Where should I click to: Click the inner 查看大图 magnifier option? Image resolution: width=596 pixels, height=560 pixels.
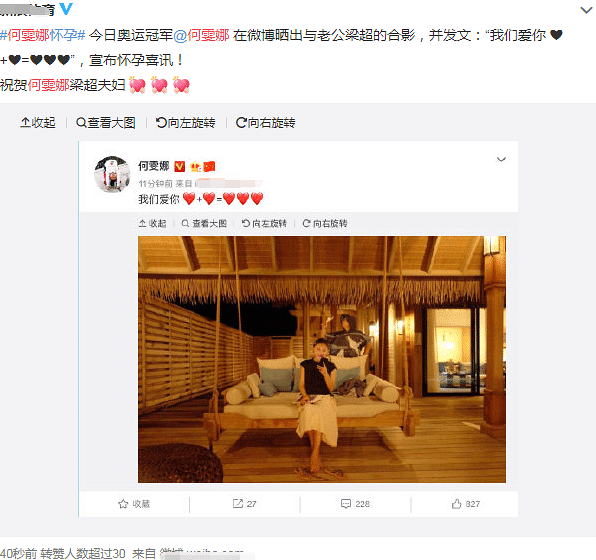(x=204, y=224)
